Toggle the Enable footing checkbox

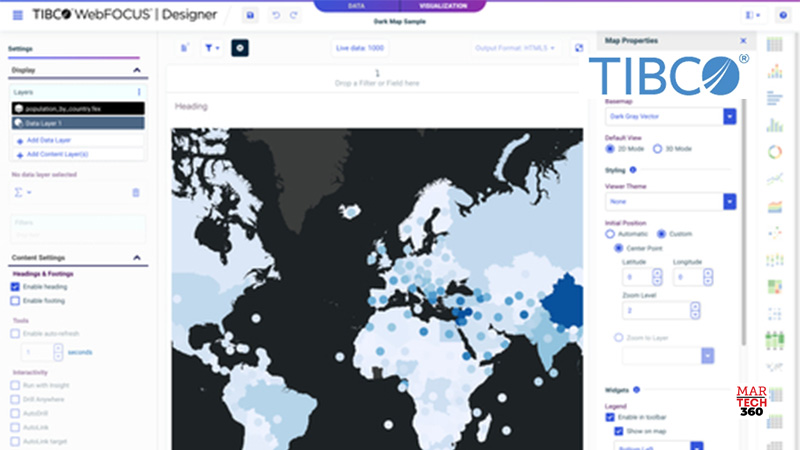click(15, 301)
